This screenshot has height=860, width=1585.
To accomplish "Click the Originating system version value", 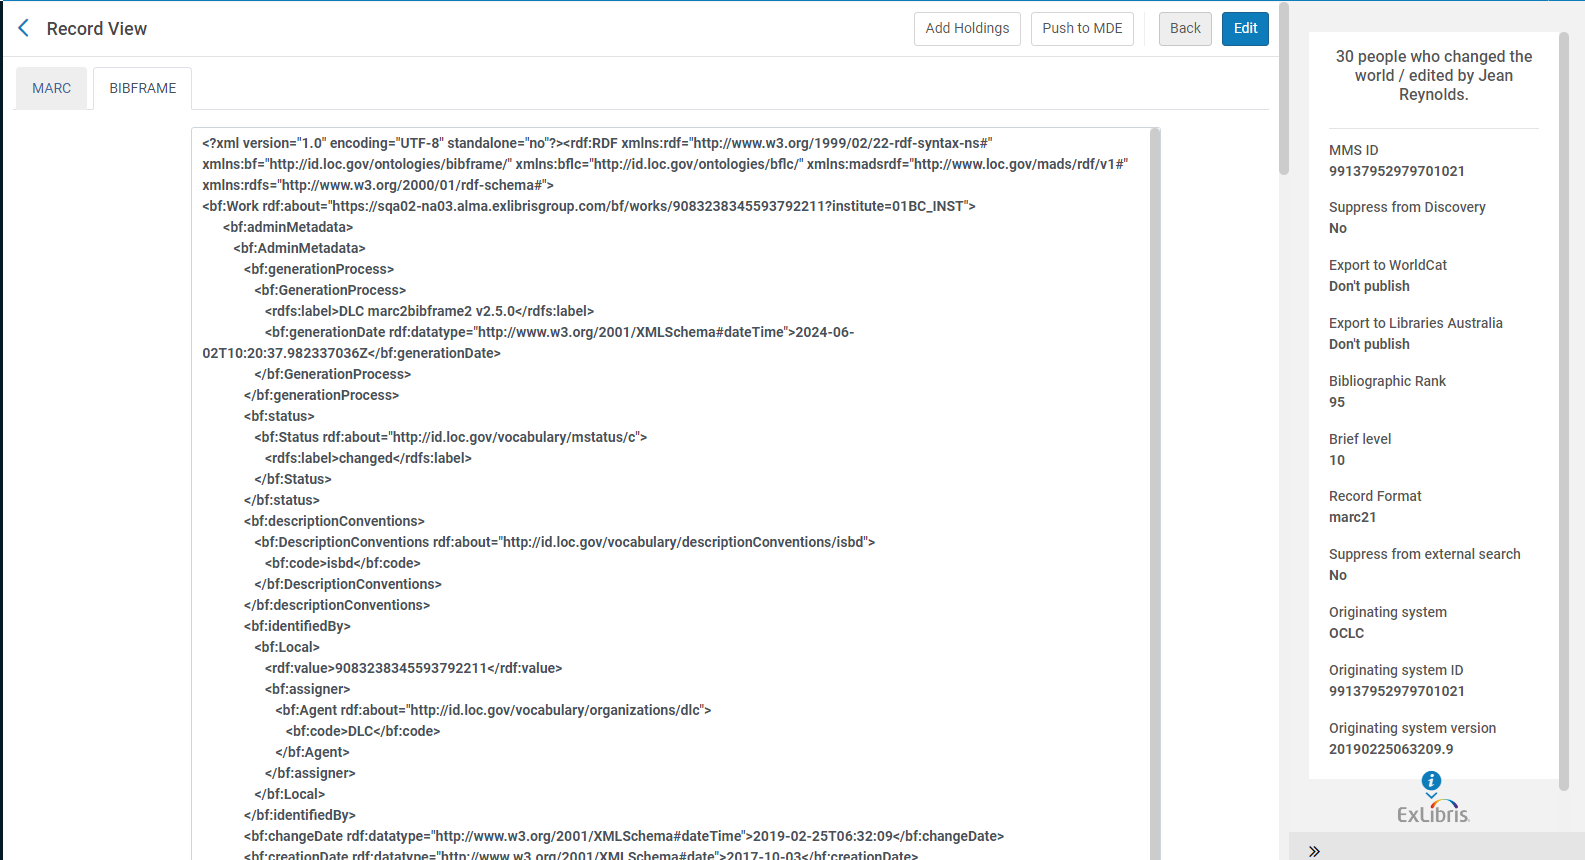I will tap(1390, 749).
